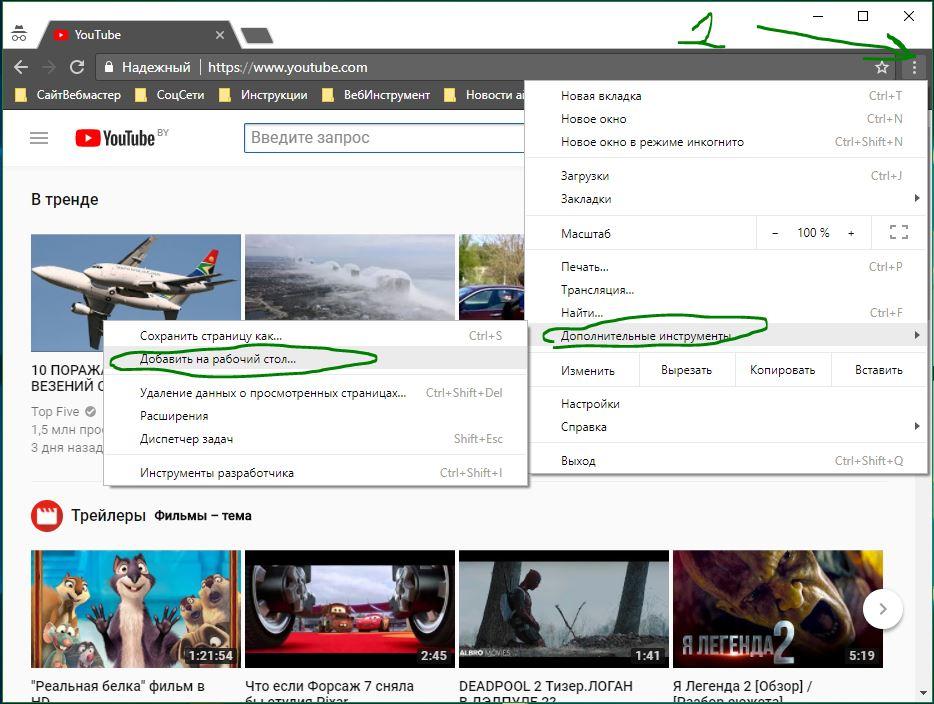
Task: Click Я Легенда 2 [Обзор] title
Action: pyautogui.click(x=742, y=692)
